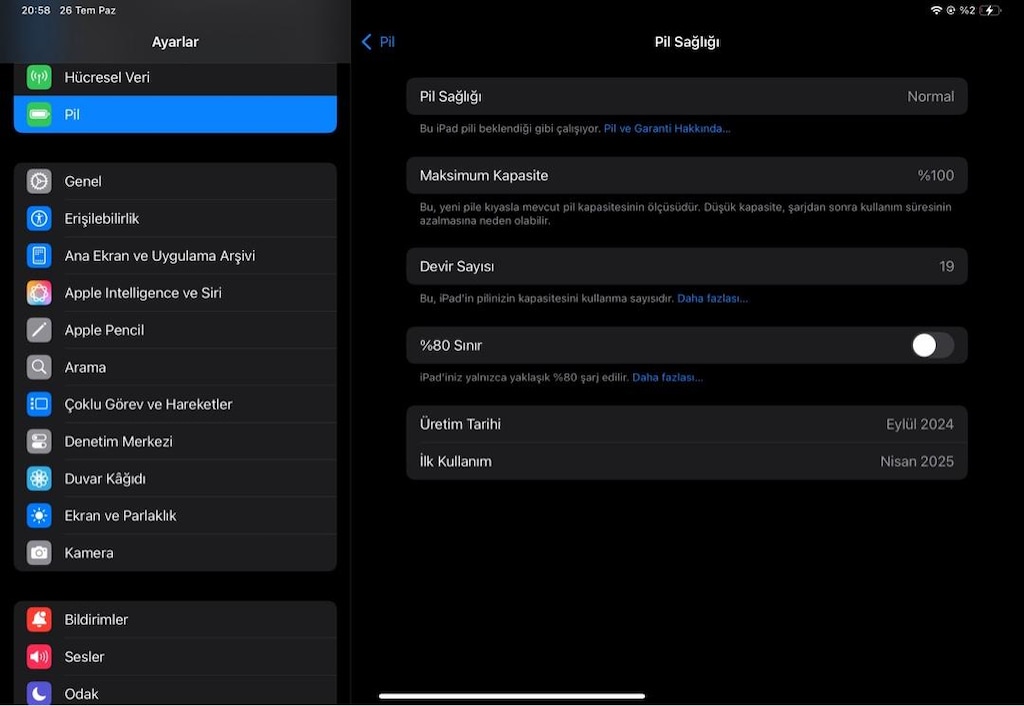Tap the Kamera icon
Viewport: 1024px width, 706px height.
click(x=39, y=553)
